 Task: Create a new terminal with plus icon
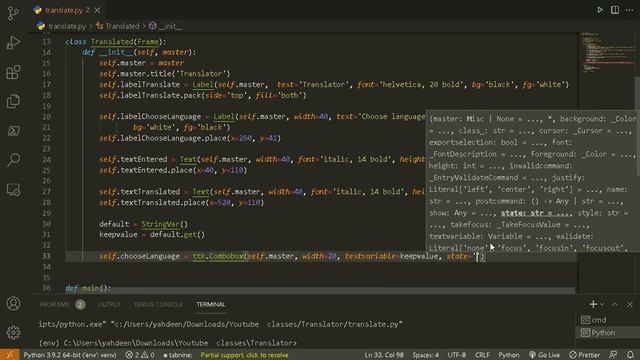coord(593,304)
